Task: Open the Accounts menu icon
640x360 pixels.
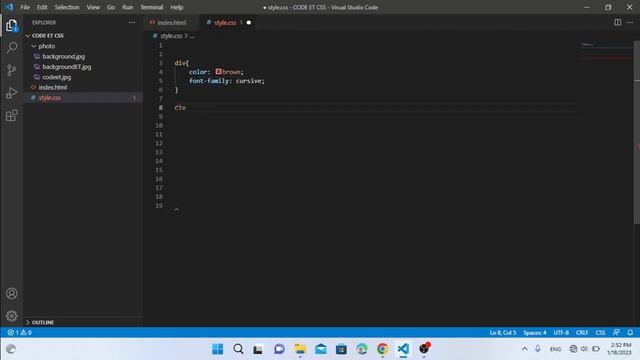Action: pos(11,293)
